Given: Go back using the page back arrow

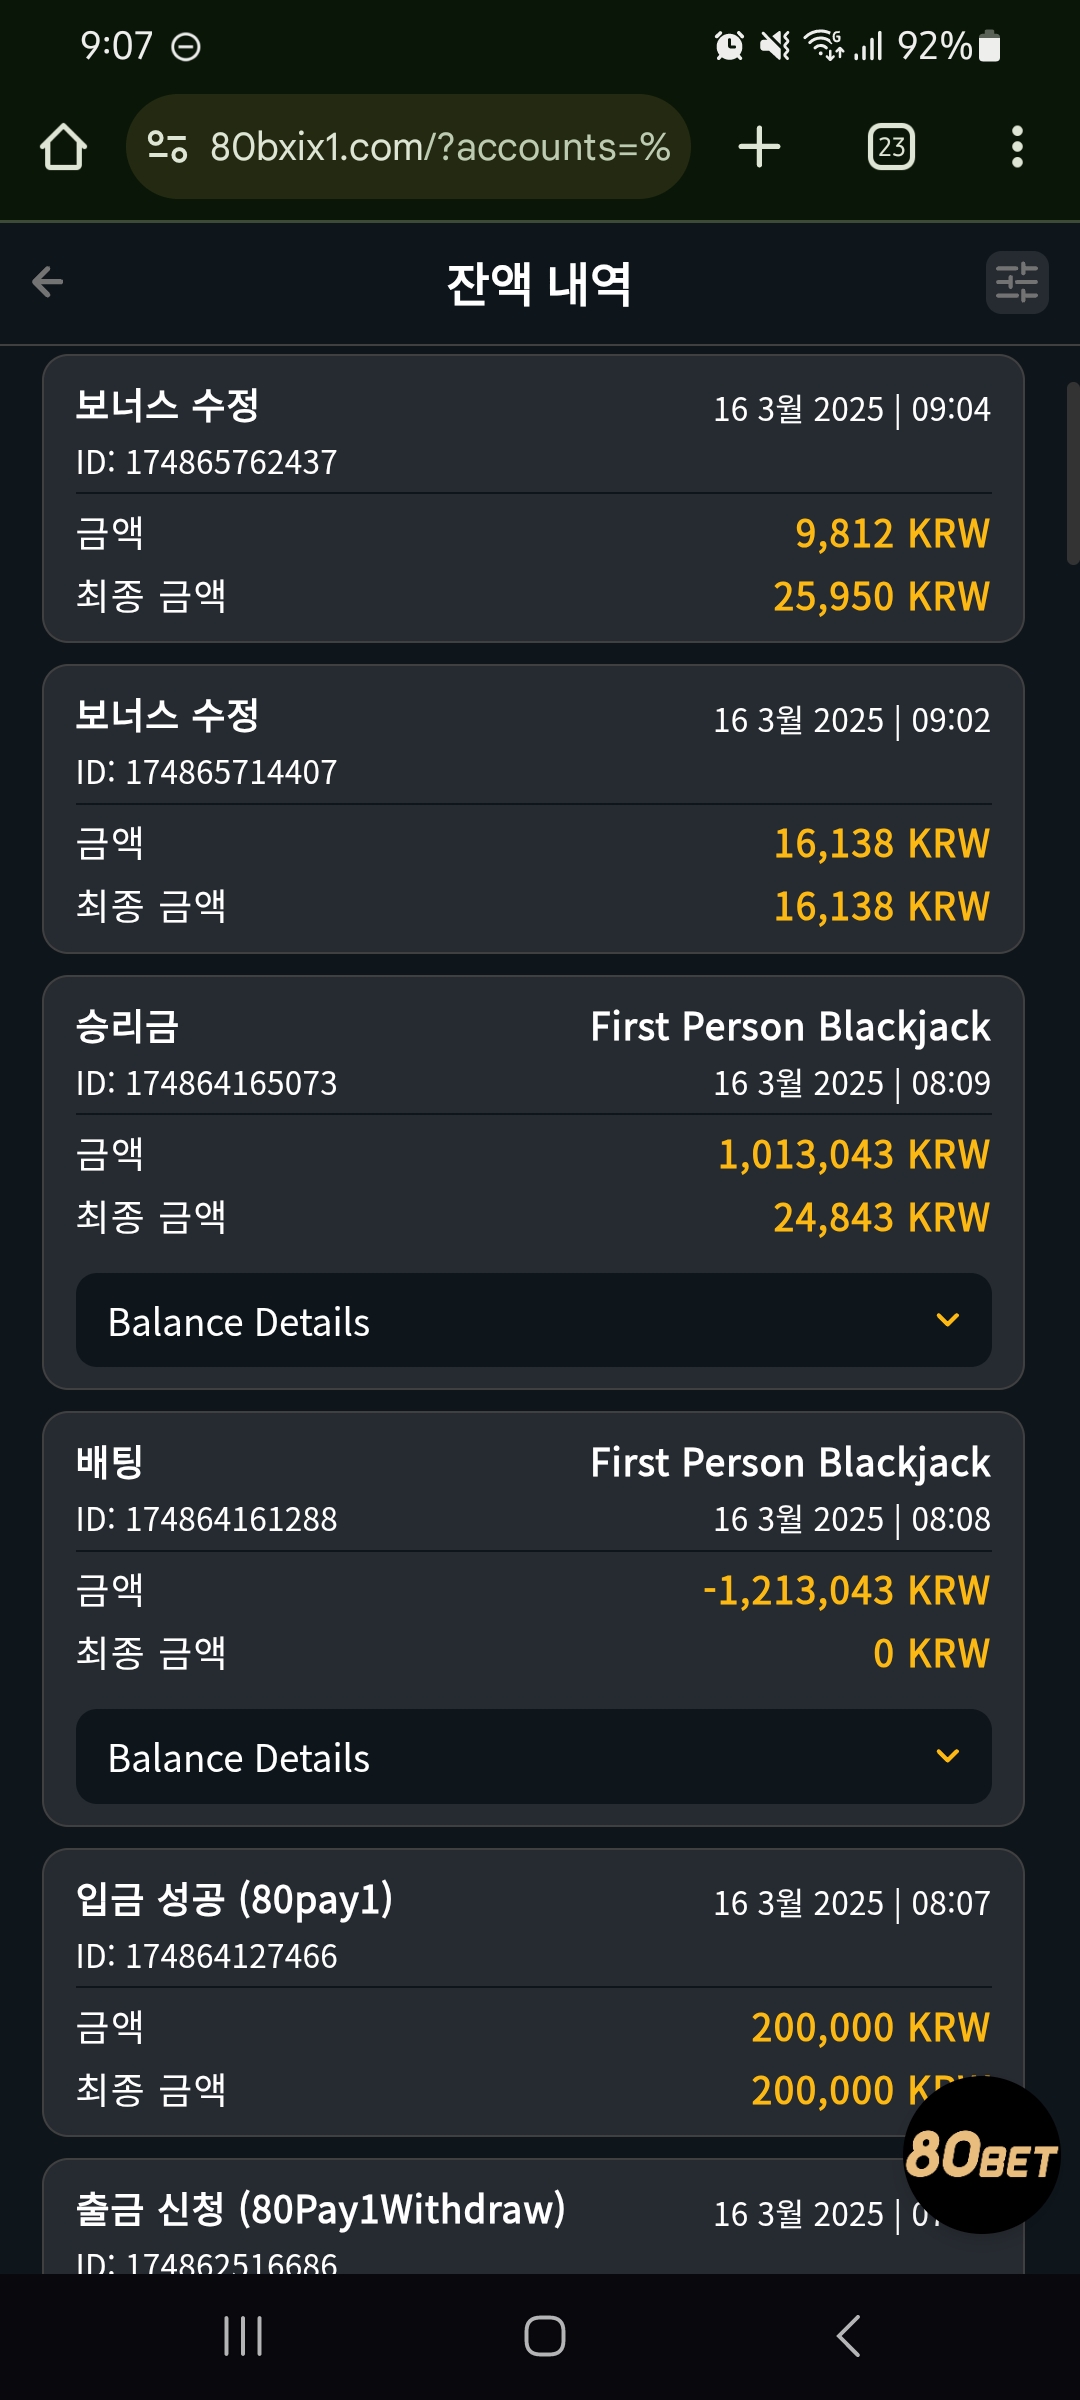Looking at the screenshot, I should [x=47, y=282].
